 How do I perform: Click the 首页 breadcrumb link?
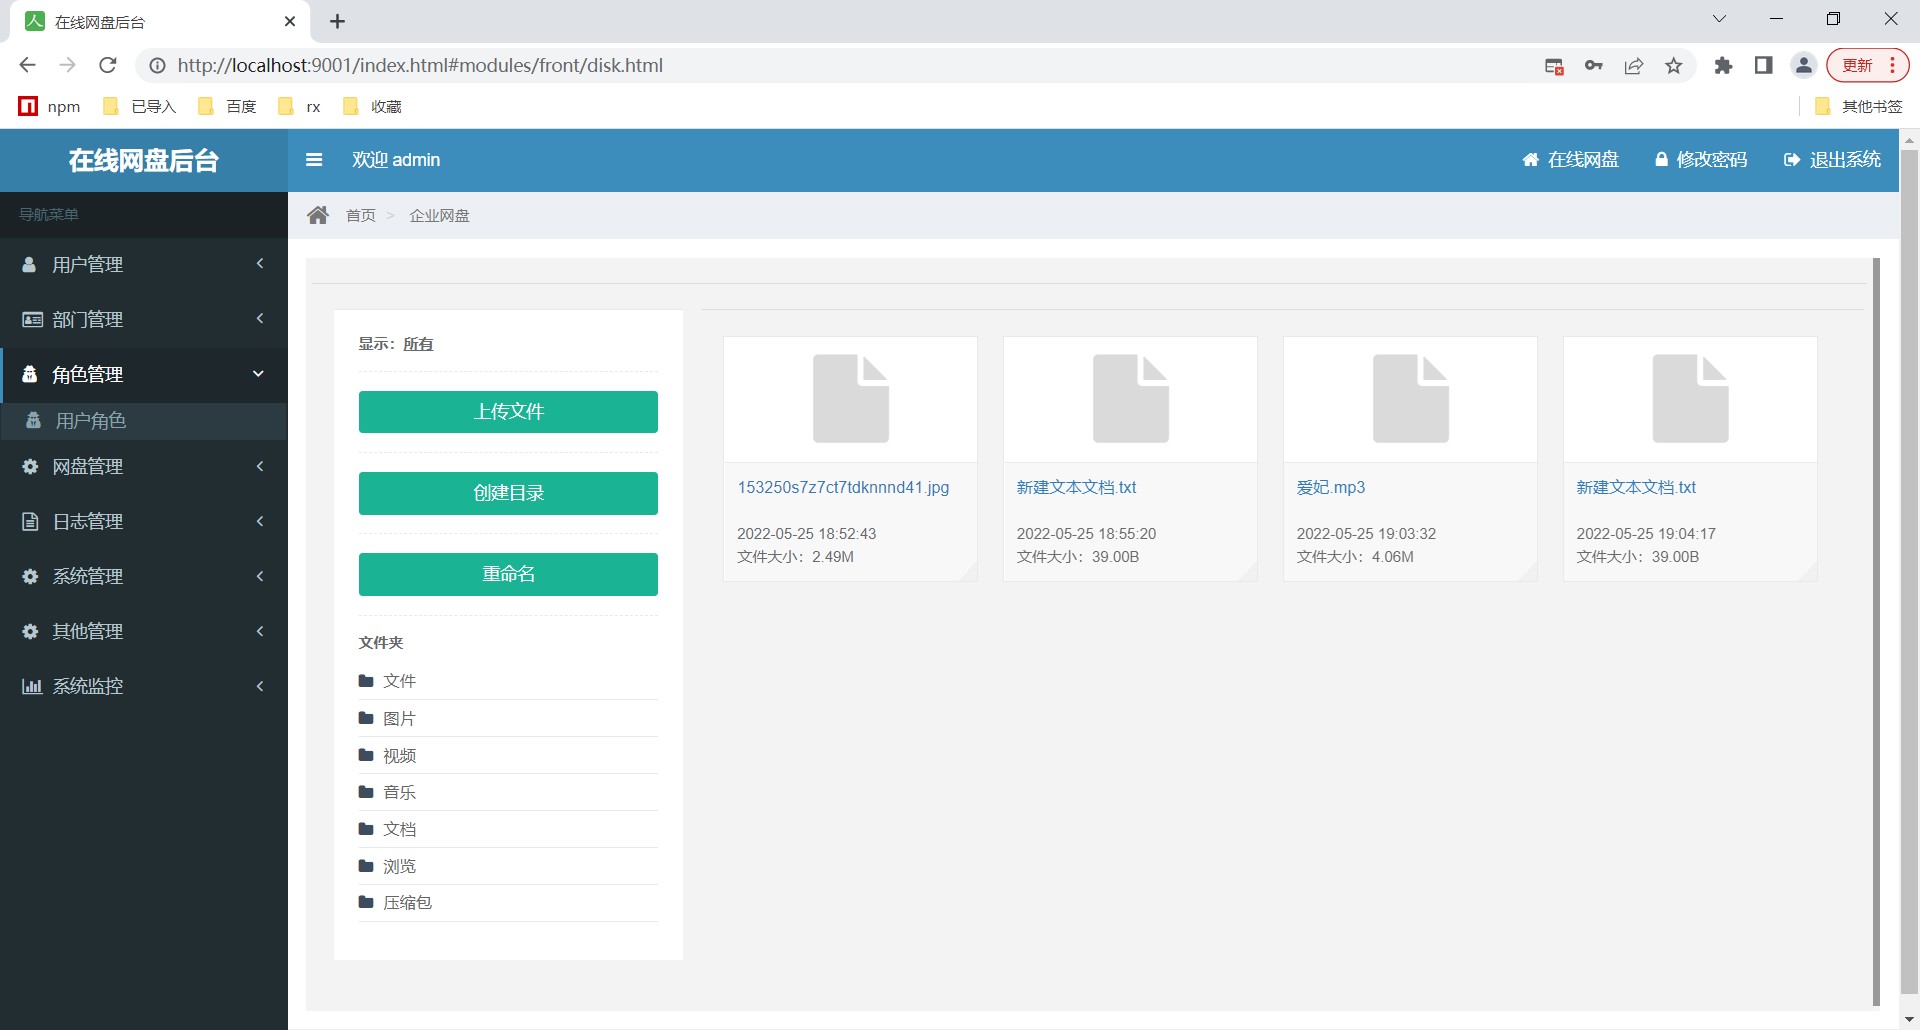[x=361, y=216]
